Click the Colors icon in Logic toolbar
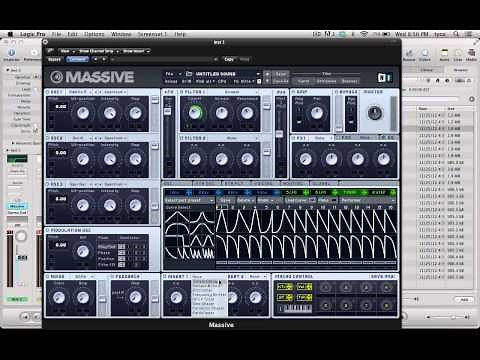480x360 pixels. click(x=425, y=55)
